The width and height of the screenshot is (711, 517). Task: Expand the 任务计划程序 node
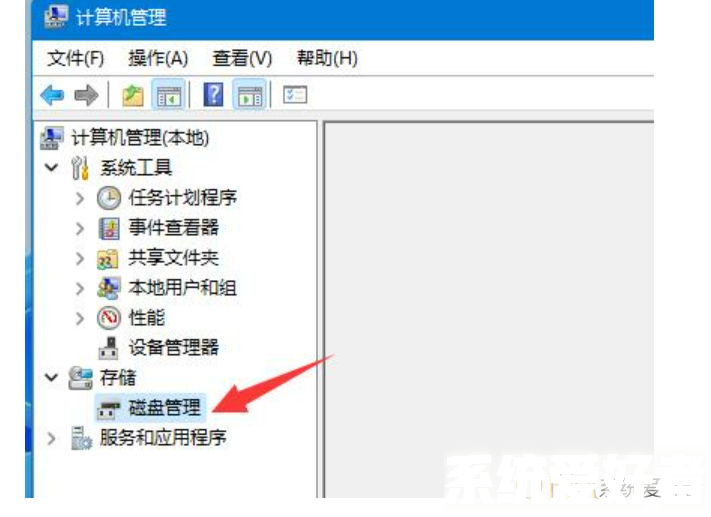pos(80,198)
